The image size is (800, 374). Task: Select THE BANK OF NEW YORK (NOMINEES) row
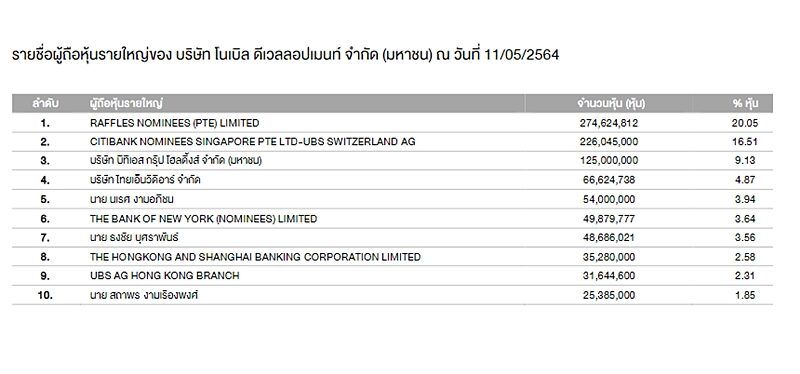pyautogui.click(x=392, y=218)
